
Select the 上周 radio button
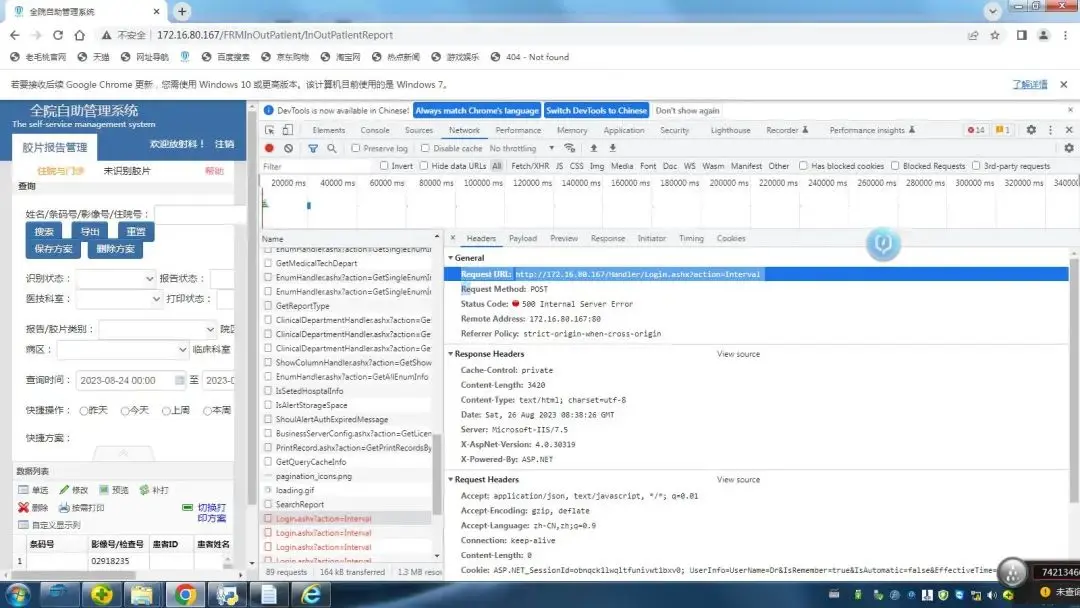click(166, 411)
